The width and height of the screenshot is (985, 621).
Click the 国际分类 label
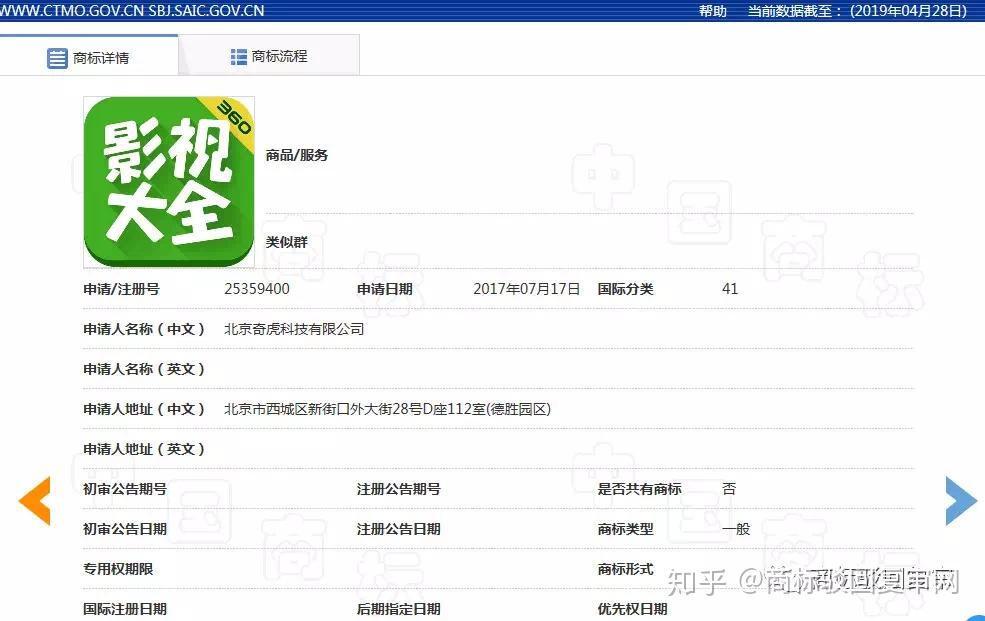coord(626,289)
